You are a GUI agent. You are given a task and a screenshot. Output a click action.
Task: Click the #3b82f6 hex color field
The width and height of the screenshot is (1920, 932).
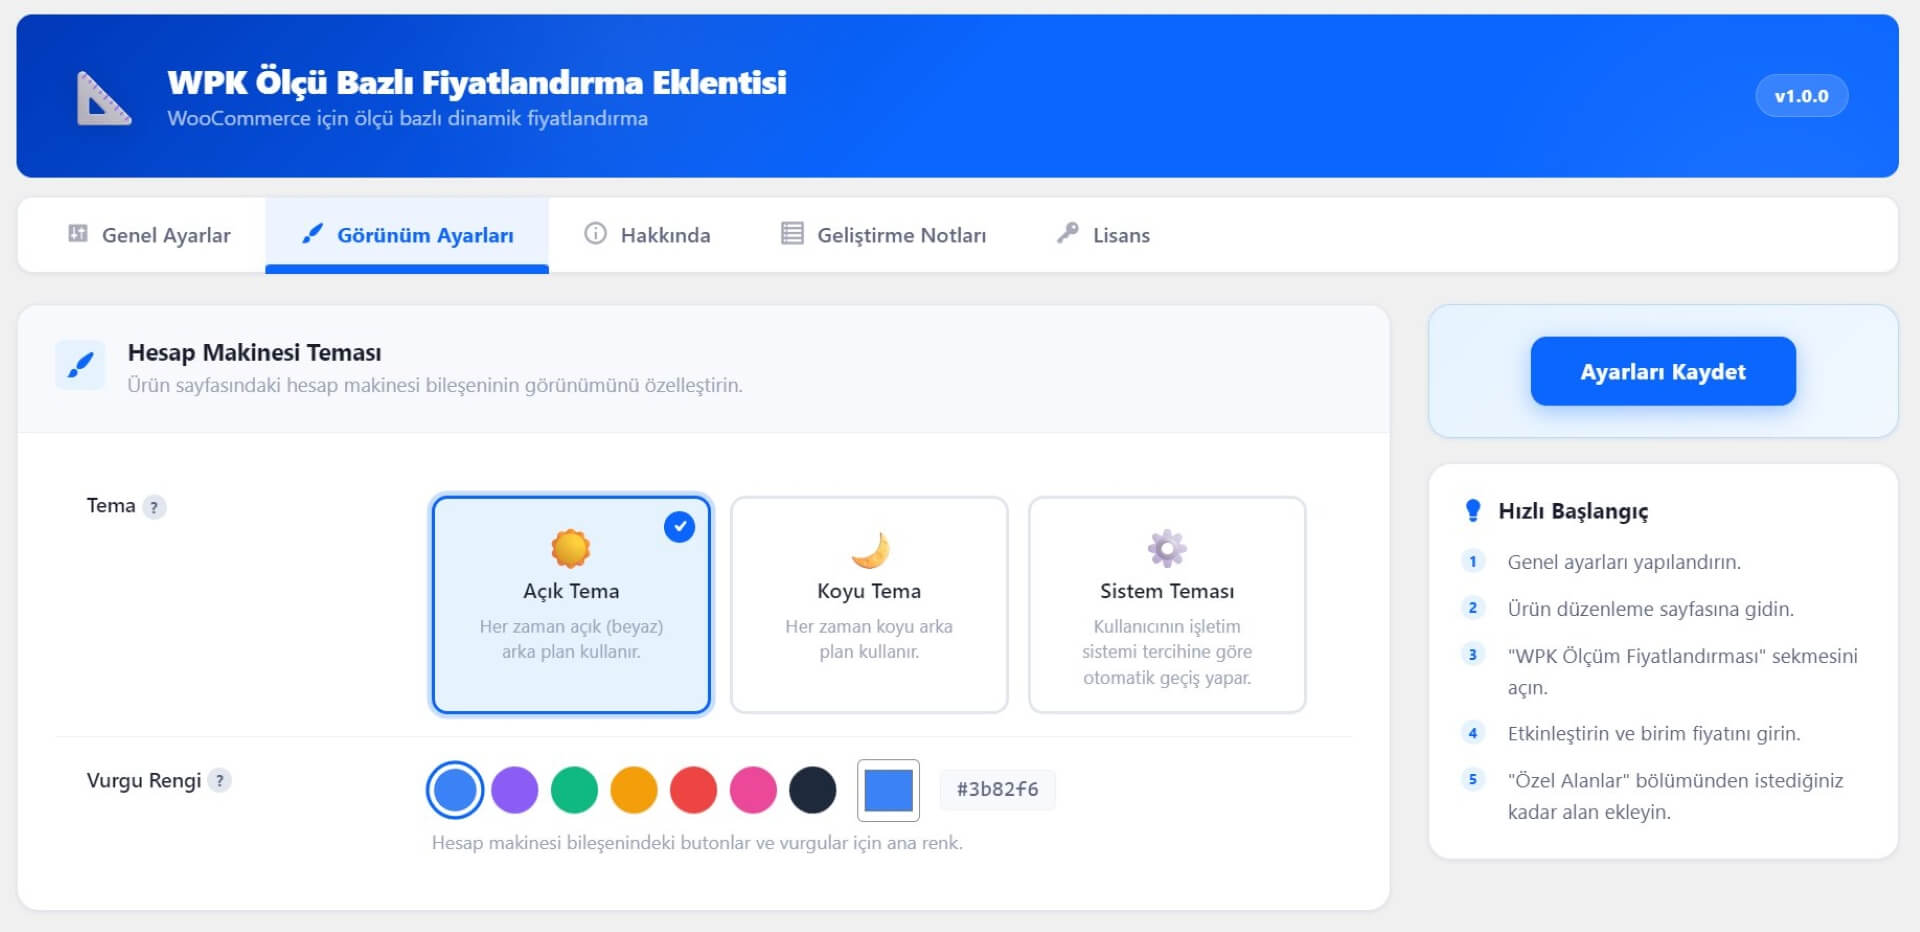coord(997,790)
